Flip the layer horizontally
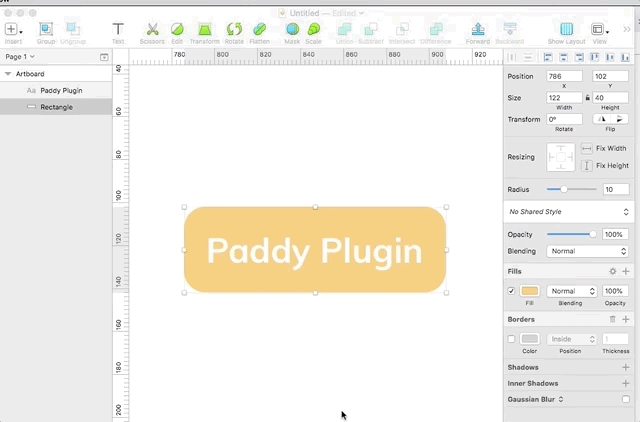Viewport: 640px width, 422px height. coord(602,119)
